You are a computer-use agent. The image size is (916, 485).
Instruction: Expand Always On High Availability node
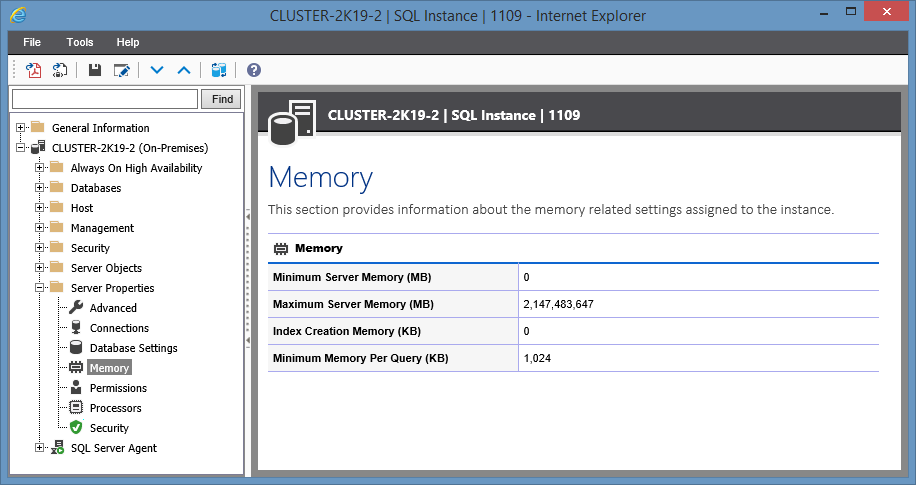click(39, 168)
